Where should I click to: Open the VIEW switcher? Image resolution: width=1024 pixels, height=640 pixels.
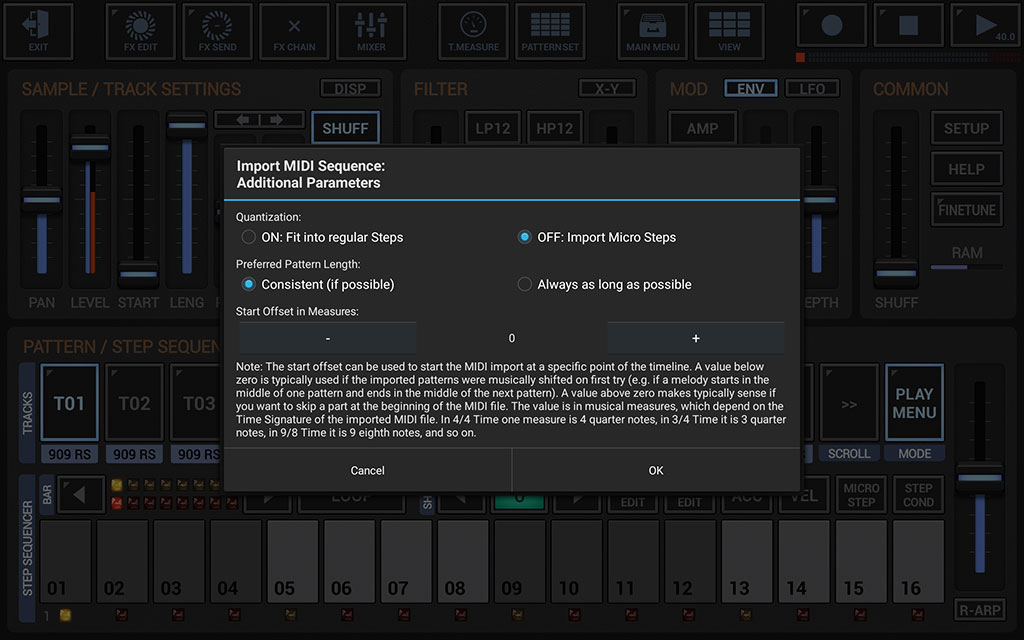tap(729, 31)
